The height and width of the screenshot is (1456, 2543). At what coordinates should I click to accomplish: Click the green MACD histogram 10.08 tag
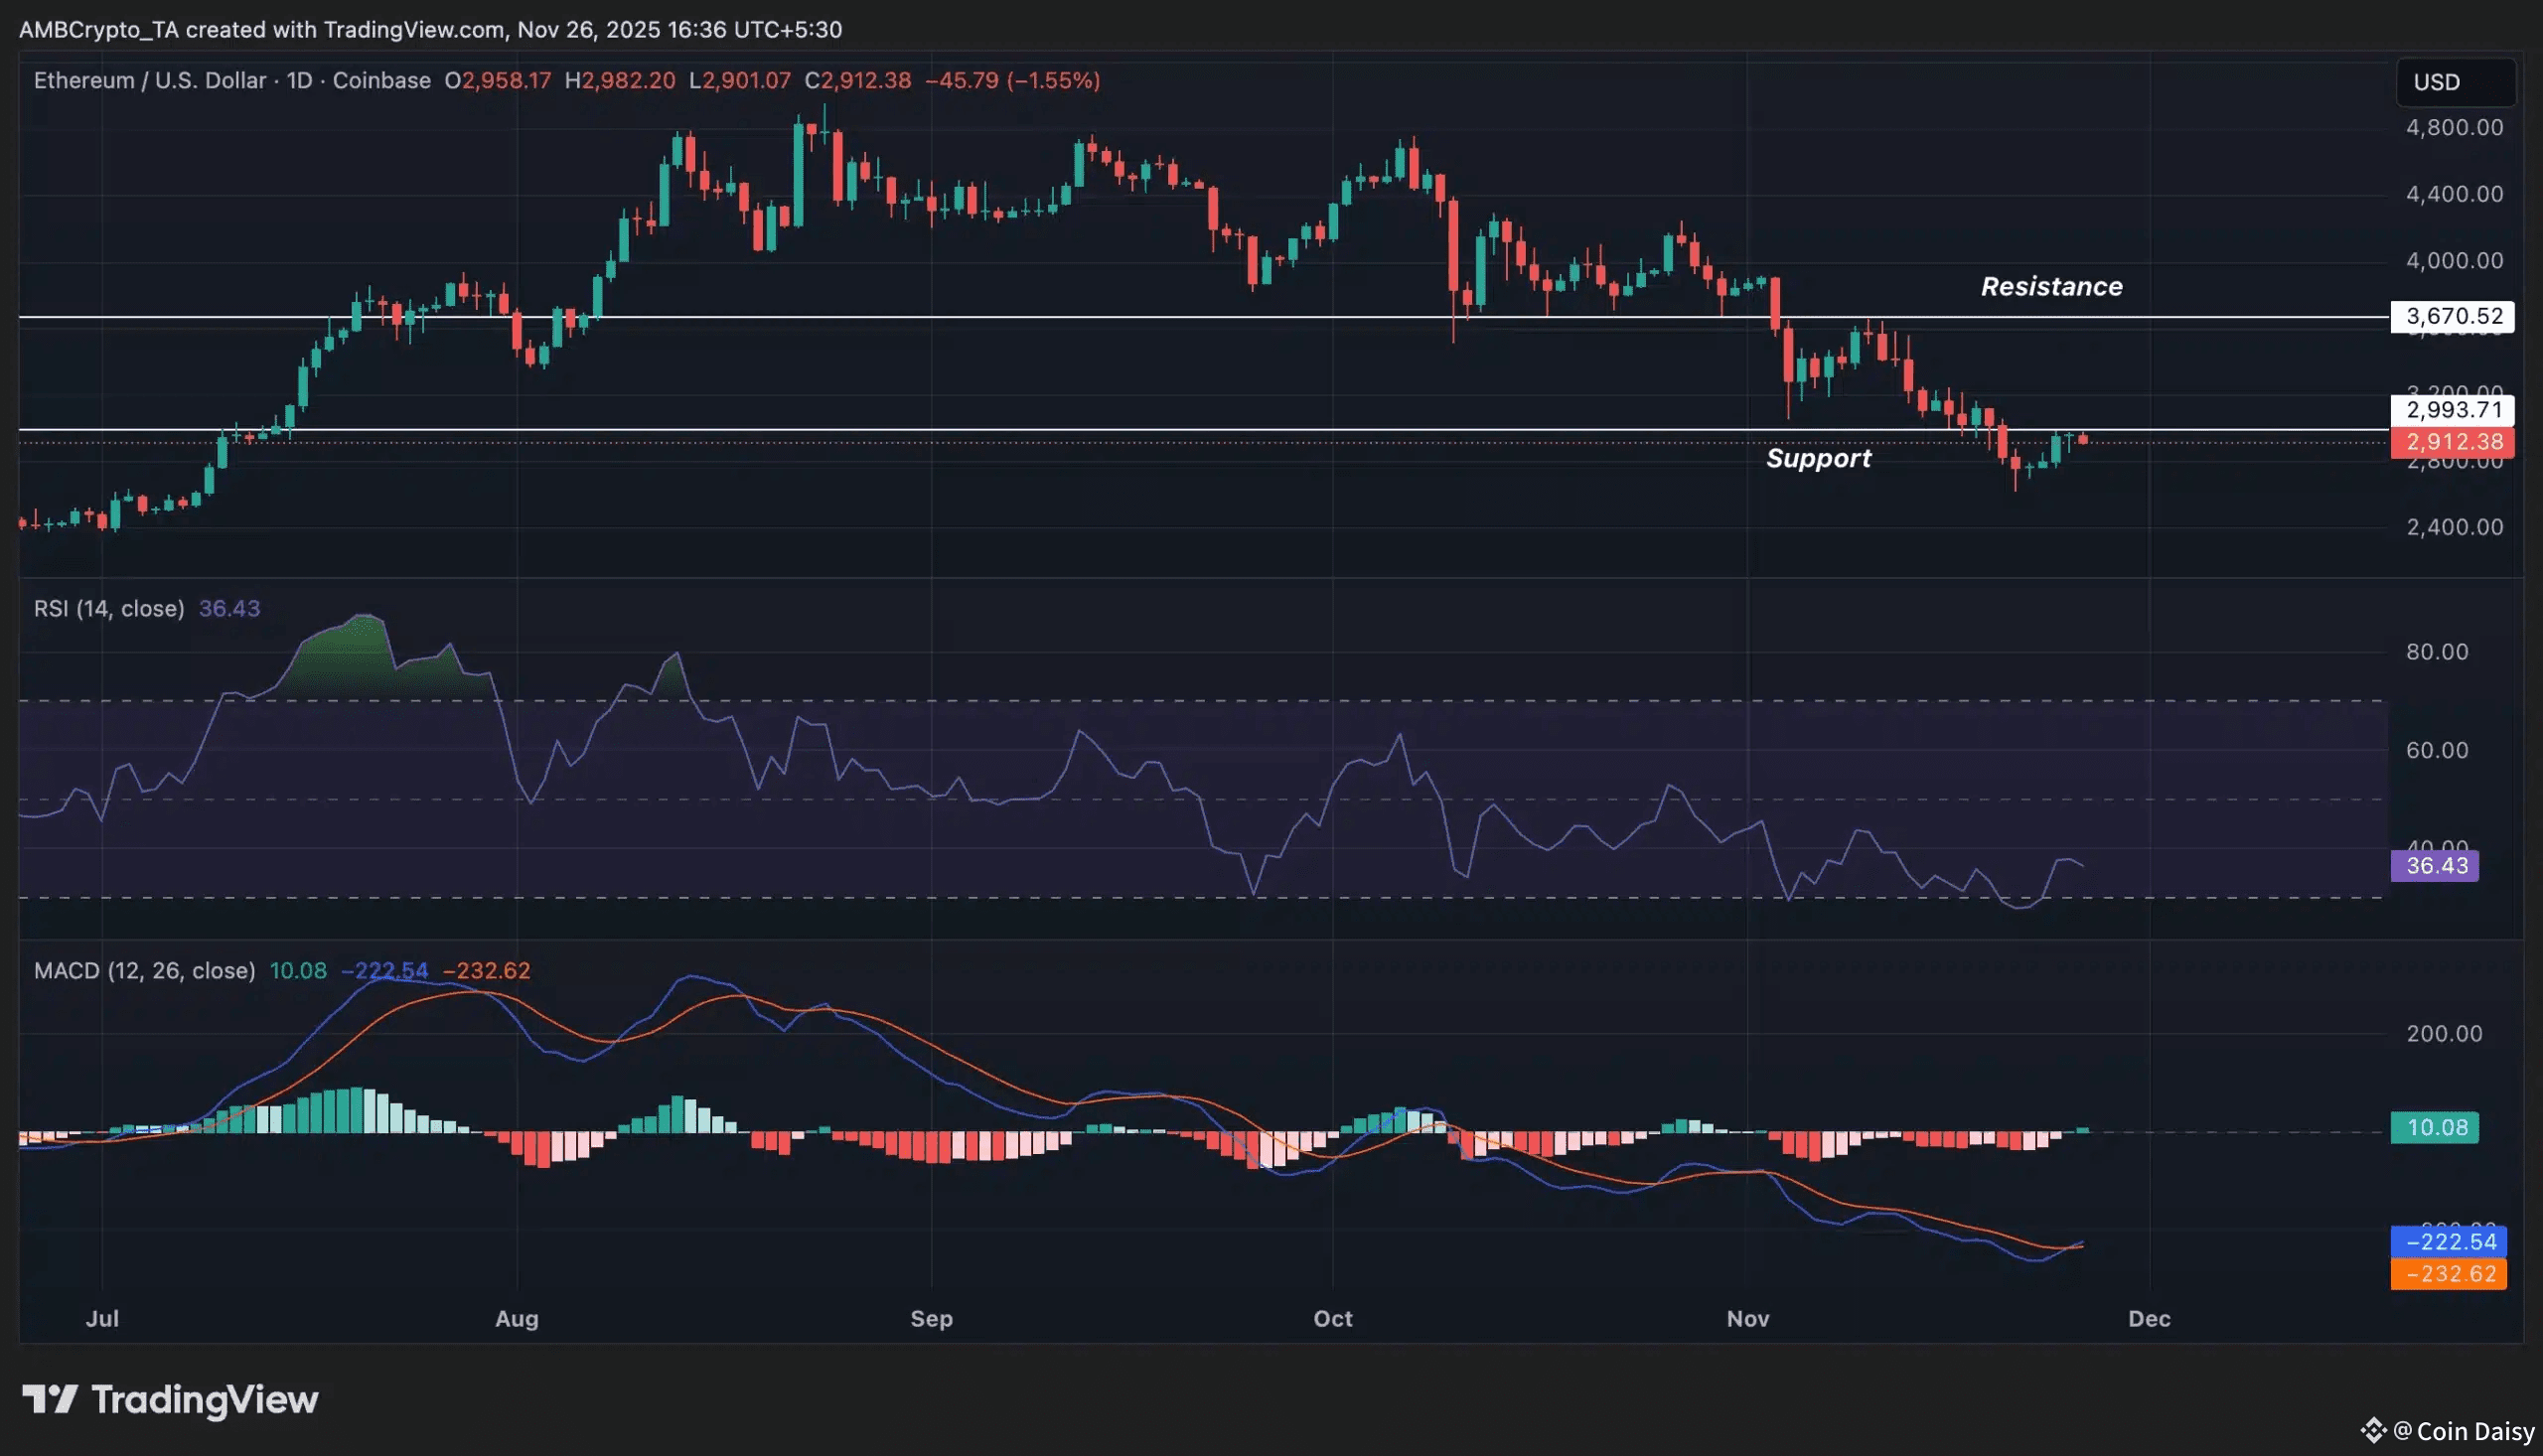(2434, 1128)
